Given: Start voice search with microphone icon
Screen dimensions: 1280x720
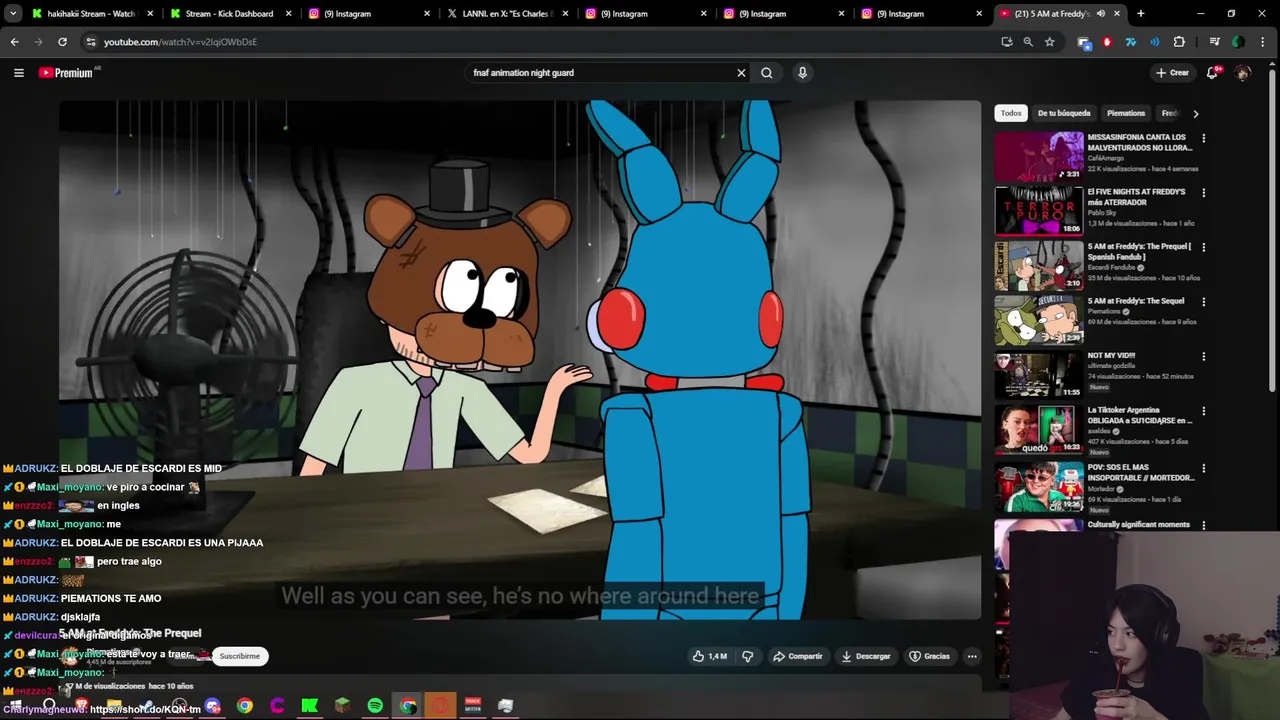Looking at the screenshot, I should point(802,73).
